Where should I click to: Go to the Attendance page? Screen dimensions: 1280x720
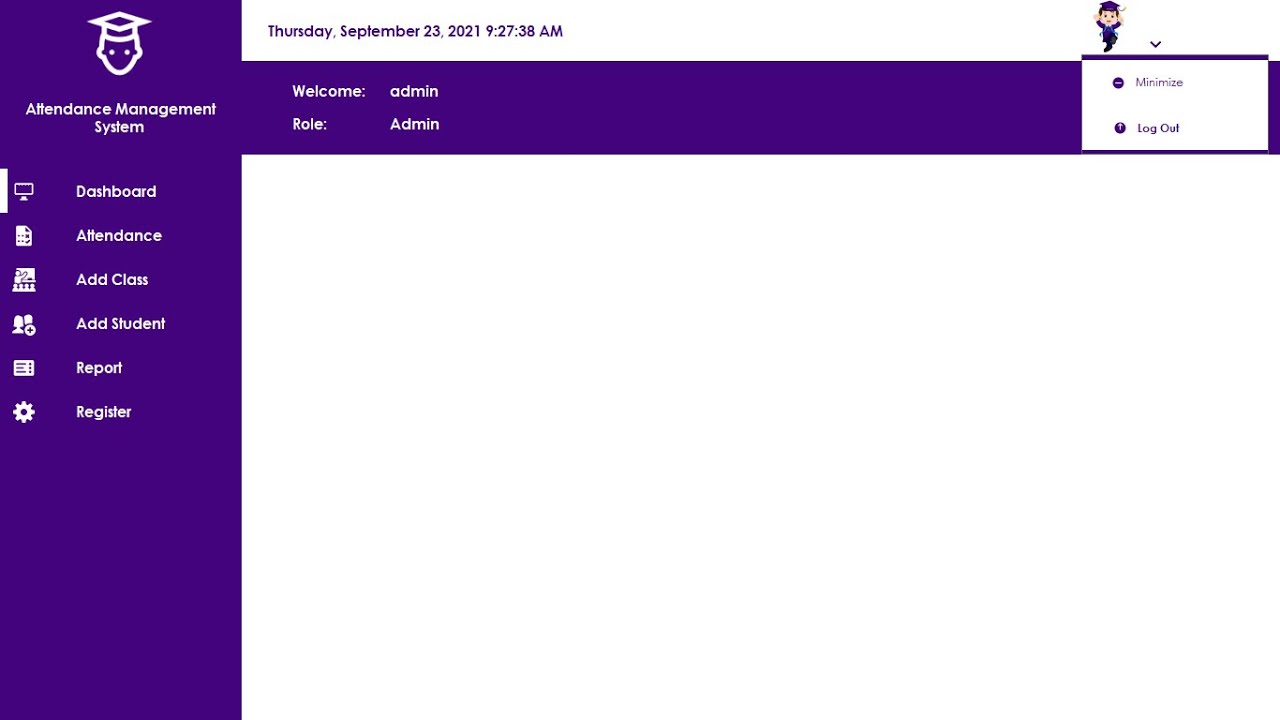coord(120,235)
